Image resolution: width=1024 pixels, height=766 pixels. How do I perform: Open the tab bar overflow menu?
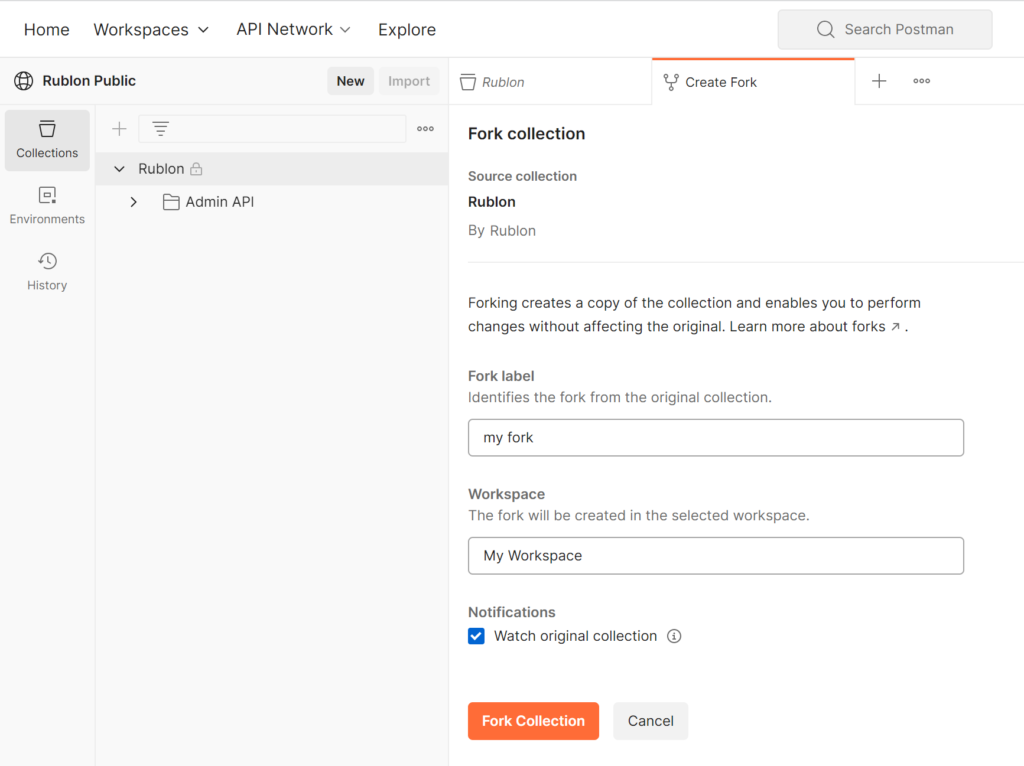point(921,81)
